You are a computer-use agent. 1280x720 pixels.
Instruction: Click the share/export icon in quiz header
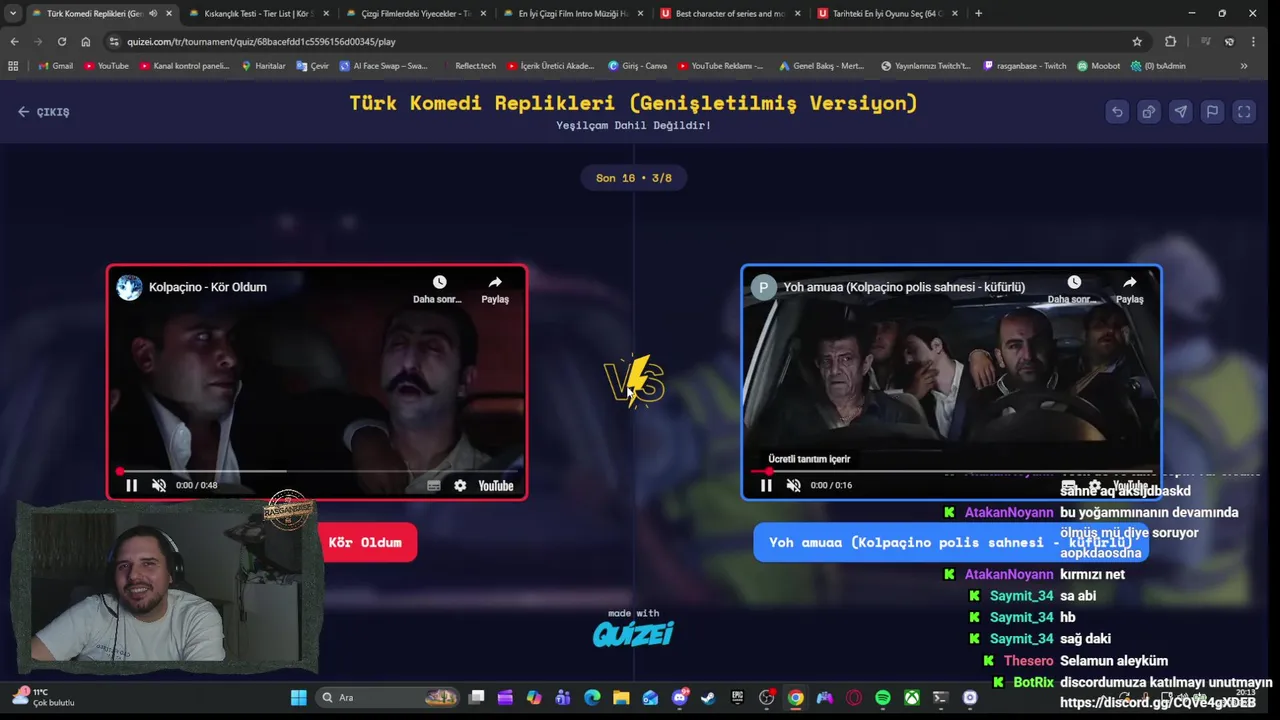[x=1149, y=112]
